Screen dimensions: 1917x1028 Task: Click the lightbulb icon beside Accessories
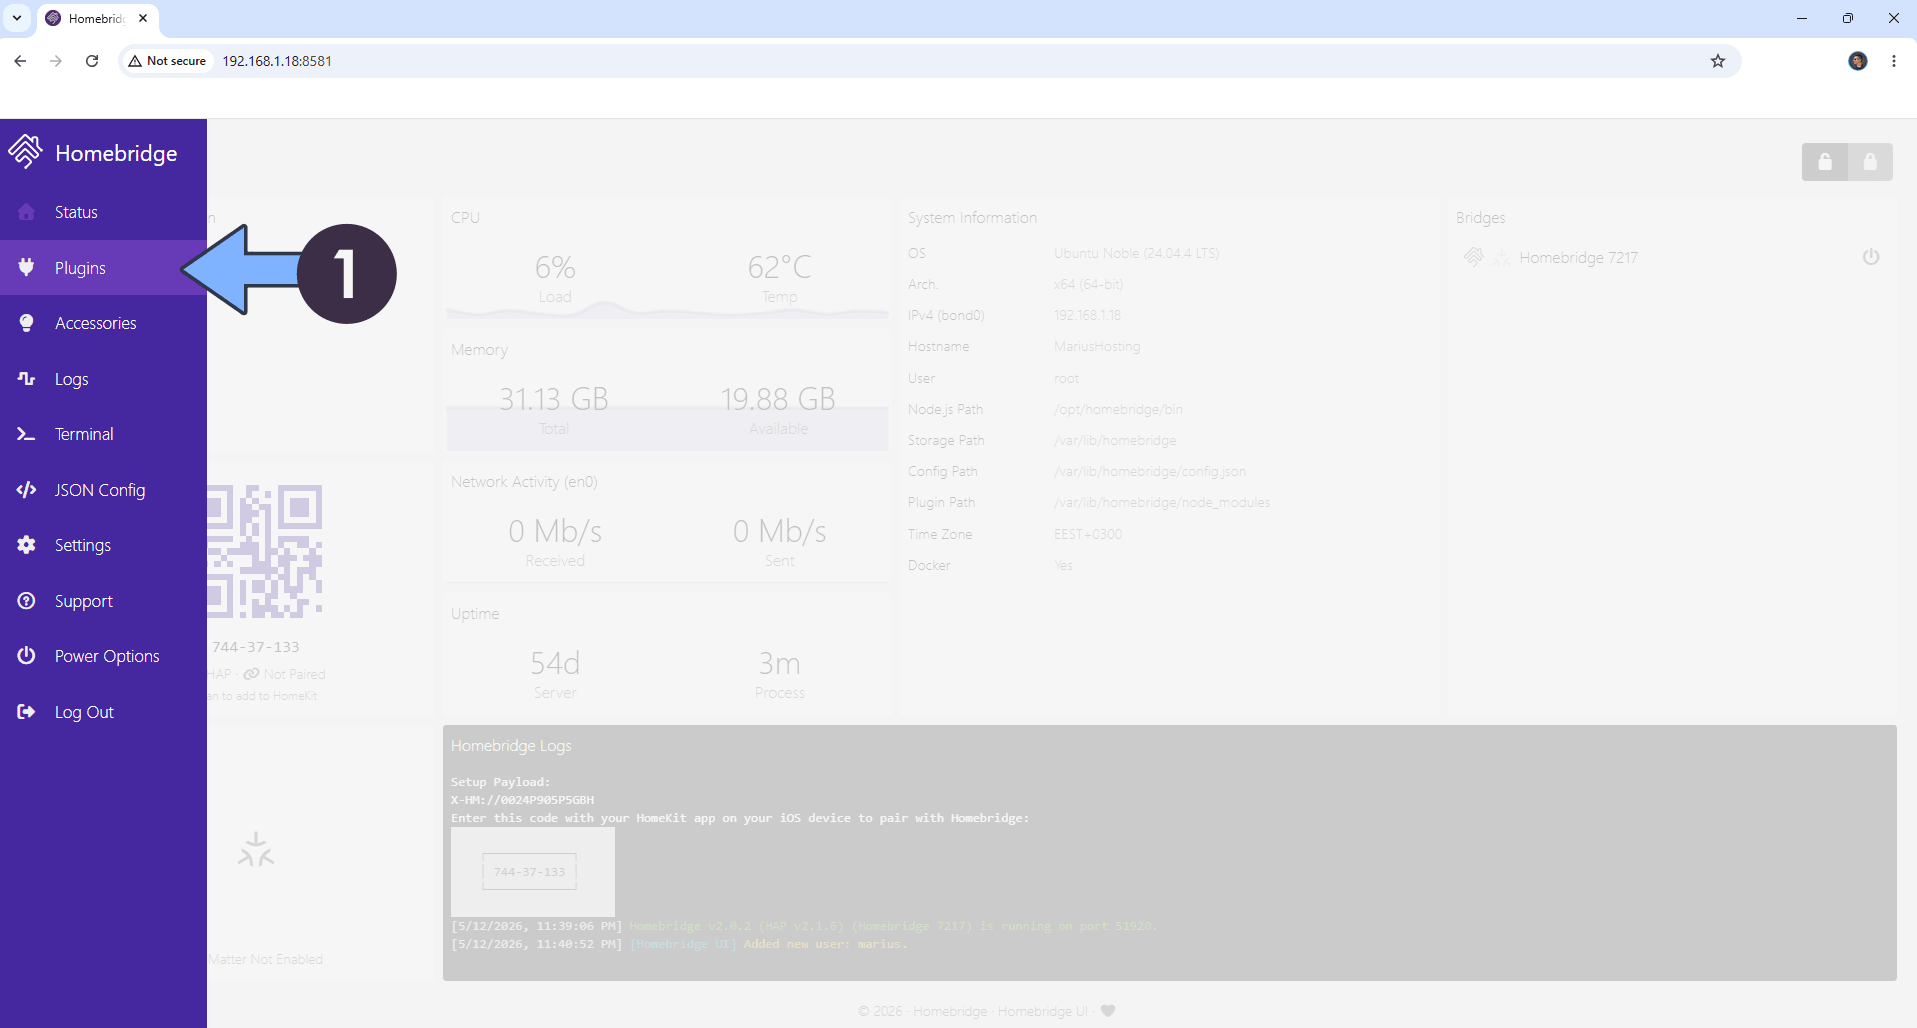tap(26, 322)
